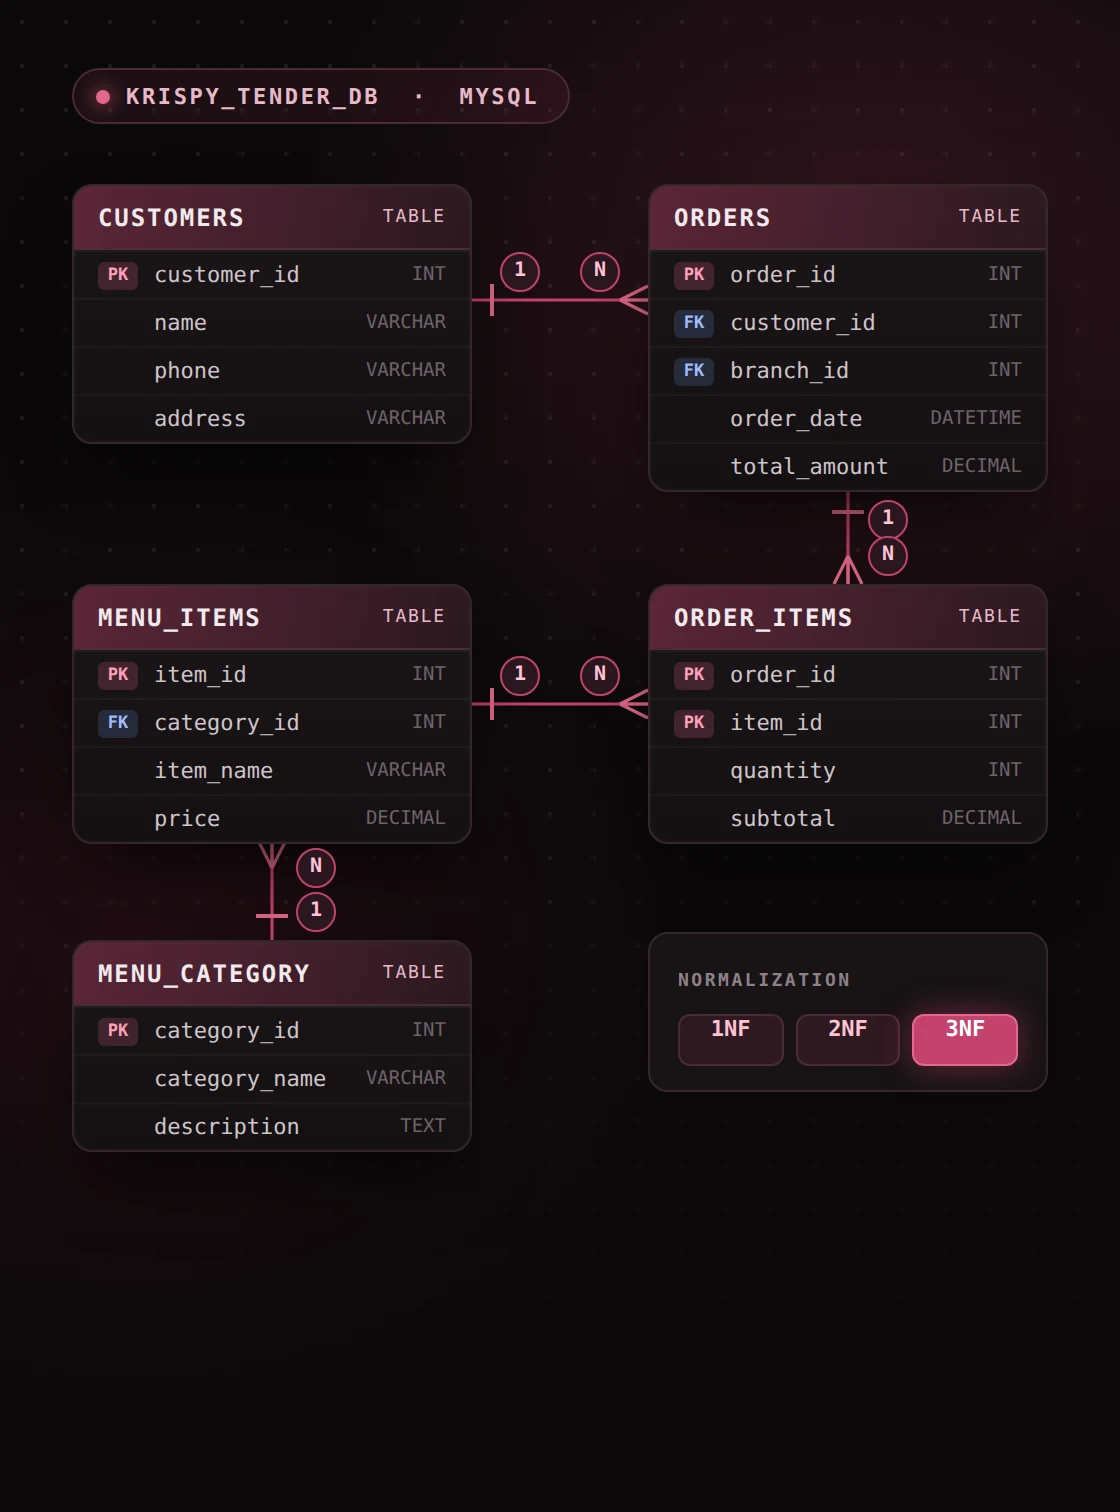Select the total_amount field in ORDERS
The image size is (1120, 1512).
click(x=848, y=466)
